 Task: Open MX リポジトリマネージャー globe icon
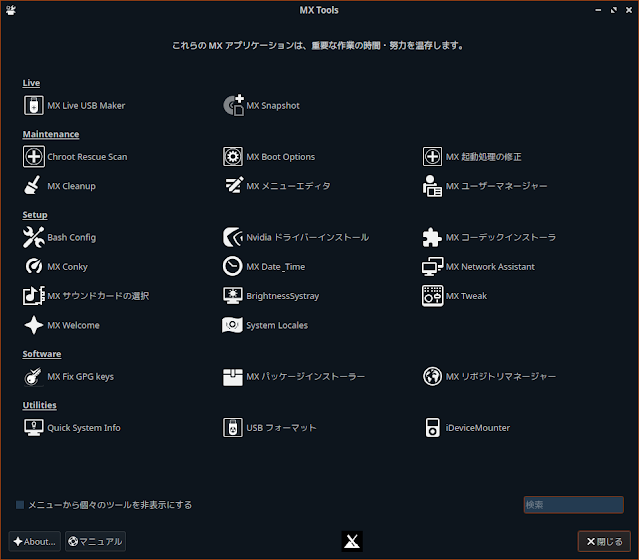click(x=432, y=376)
